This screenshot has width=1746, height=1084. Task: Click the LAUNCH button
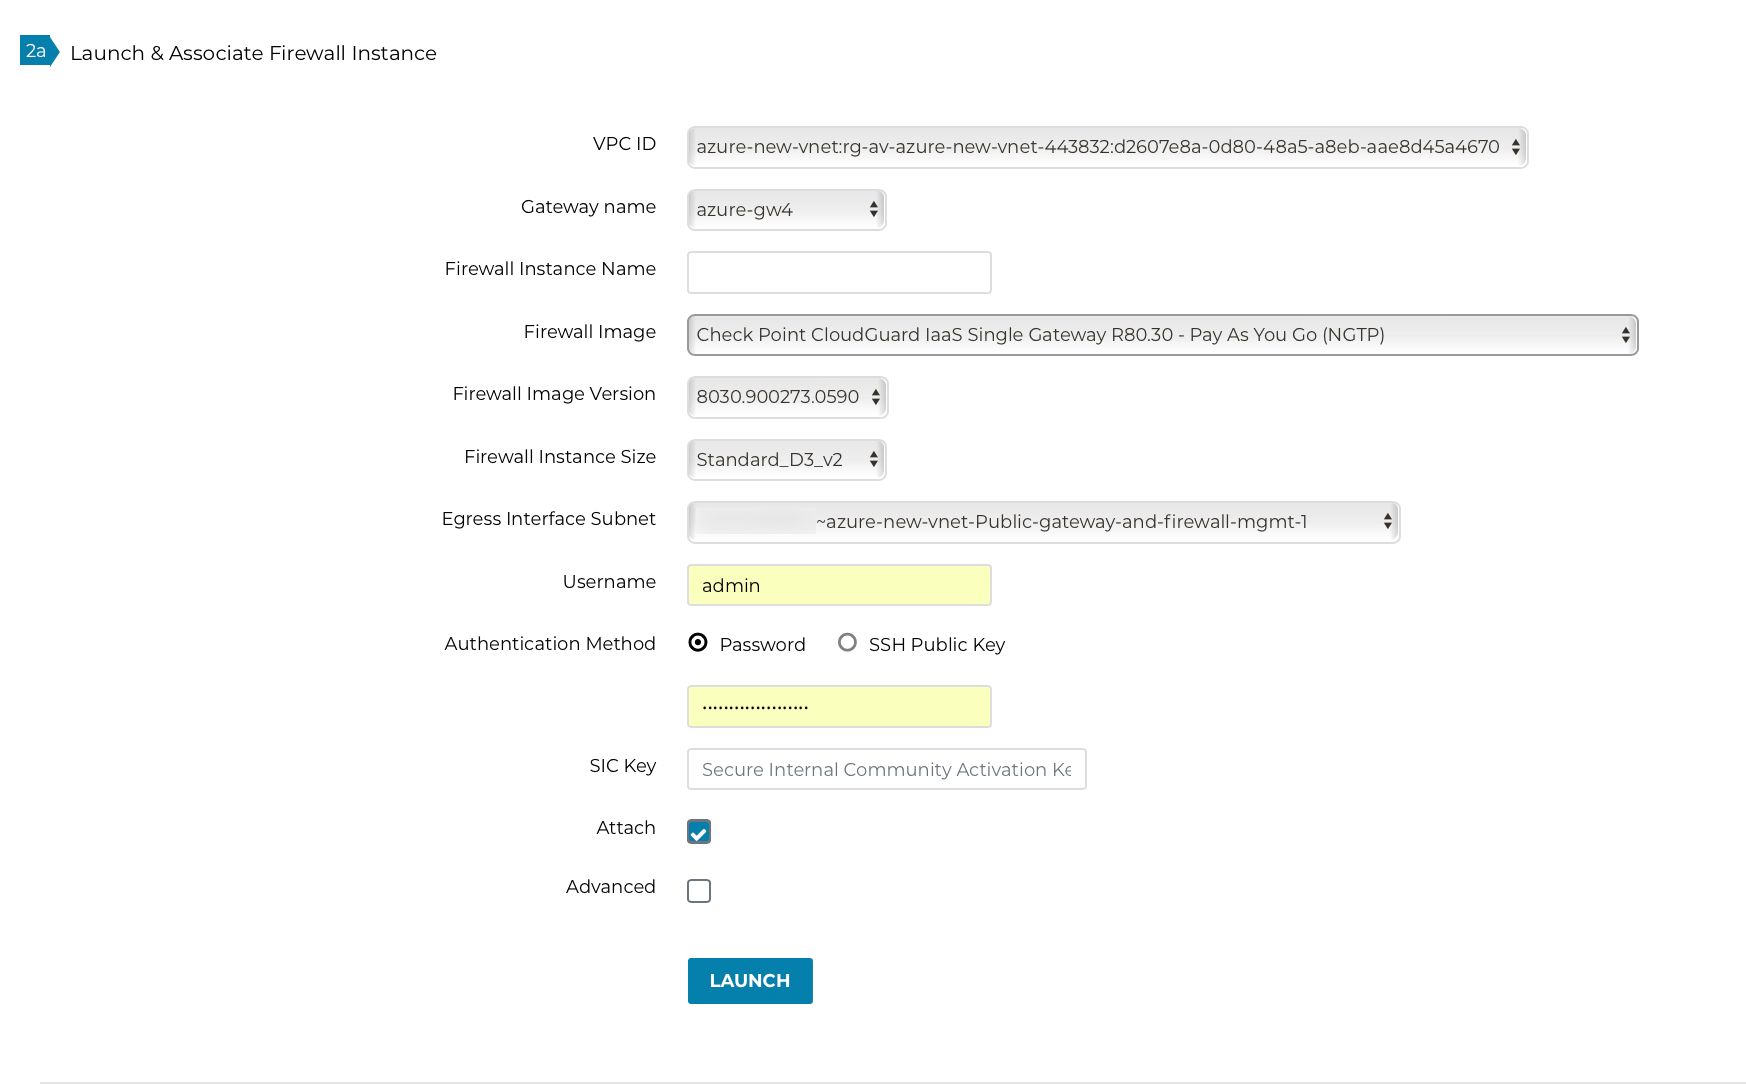[749, 981]
